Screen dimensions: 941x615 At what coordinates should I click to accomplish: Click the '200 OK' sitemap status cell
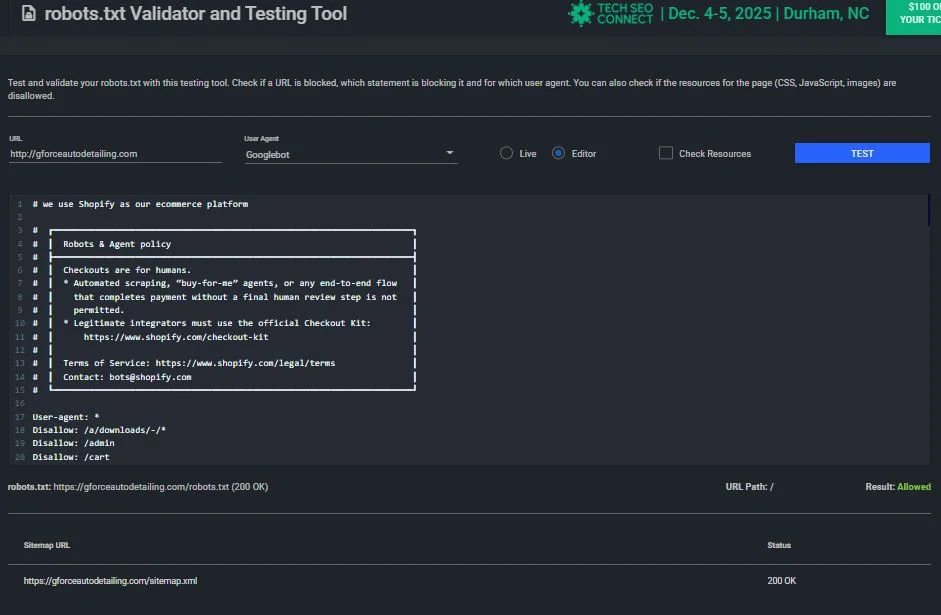[x=781, y=581]
